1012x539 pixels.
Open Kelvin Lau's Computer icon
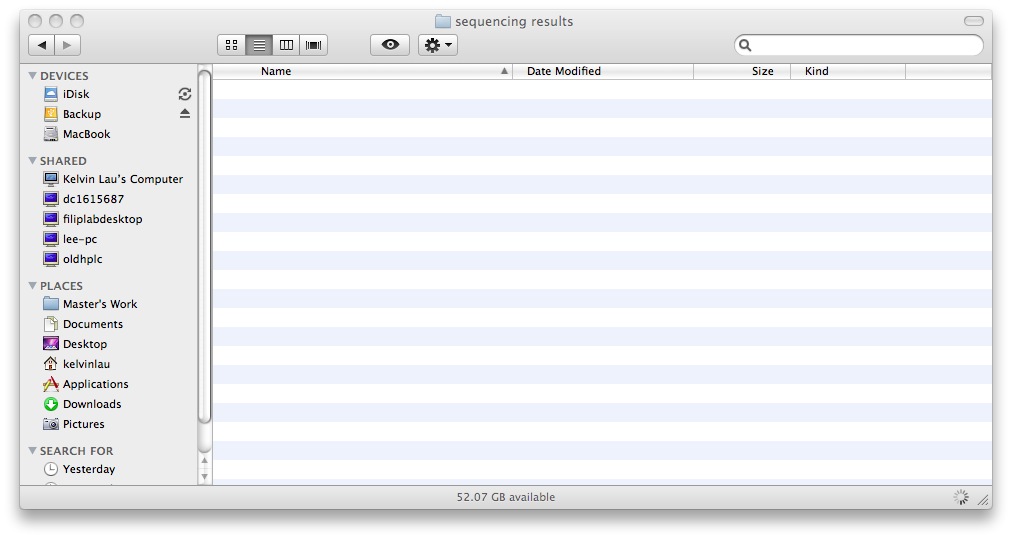51,179
